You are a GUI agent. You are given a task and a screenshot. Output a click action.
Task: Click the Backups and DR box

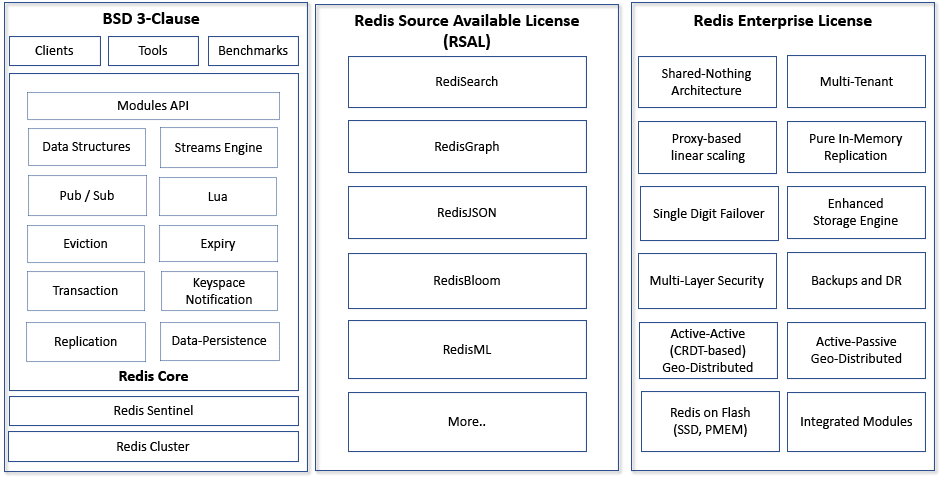(x=857, y=281)
